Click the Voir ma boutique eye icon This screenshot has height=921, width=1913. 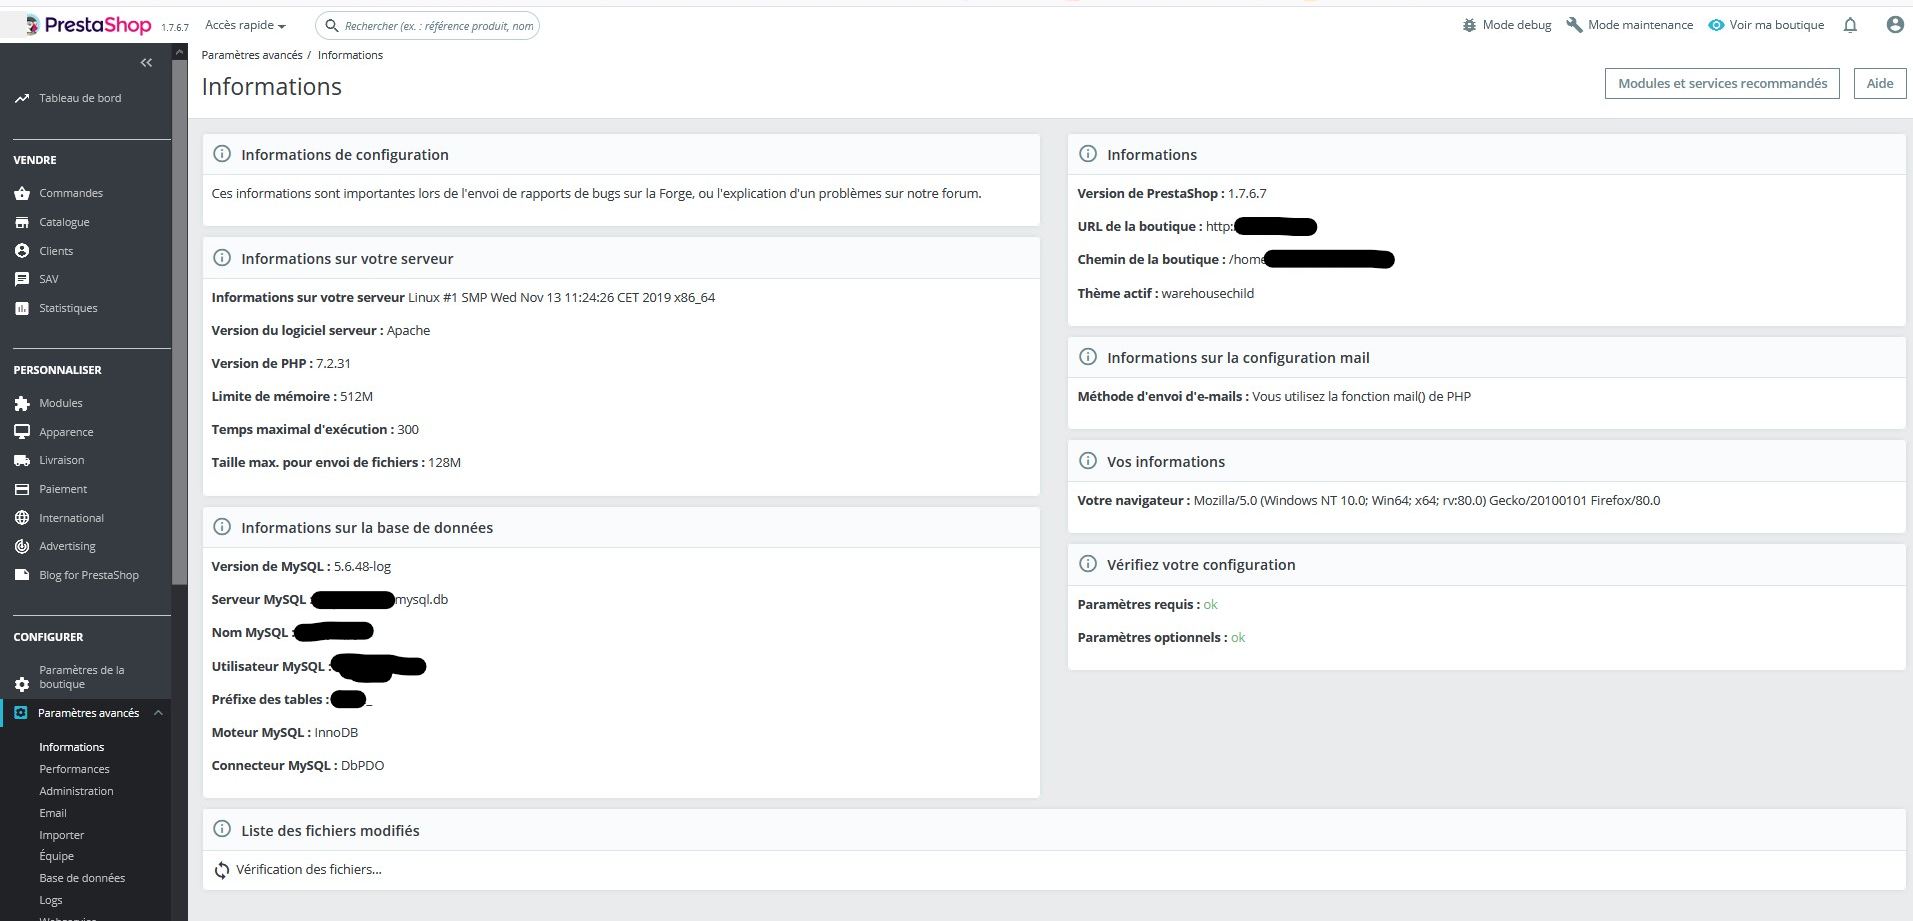coord(1716,25)
